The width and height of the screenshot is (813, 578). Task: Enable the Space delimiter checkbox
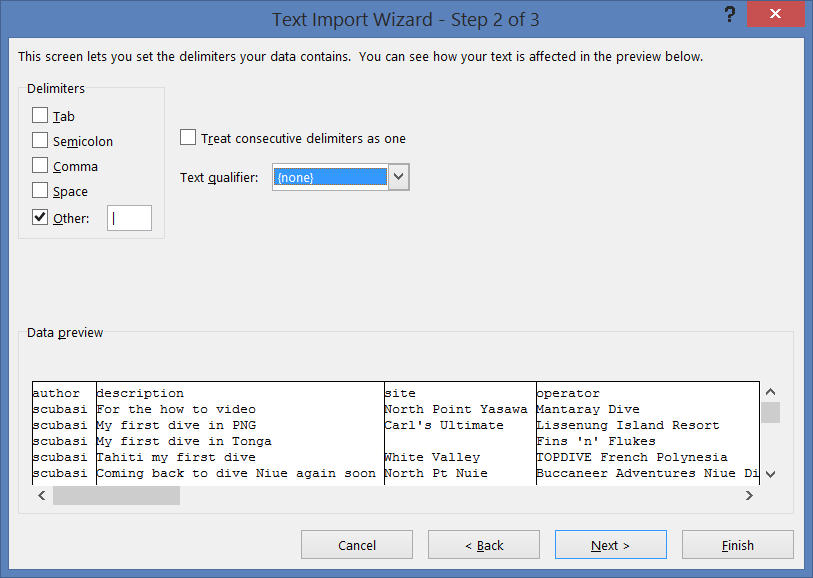(x=40, y=190)
